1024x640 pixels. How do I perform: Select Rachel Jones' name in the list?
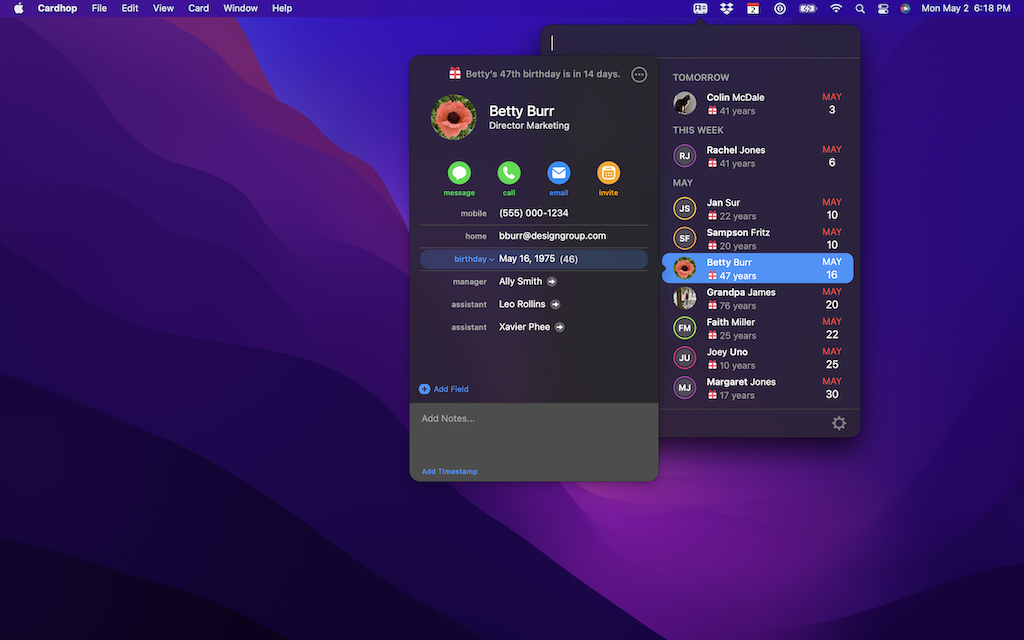736,150
